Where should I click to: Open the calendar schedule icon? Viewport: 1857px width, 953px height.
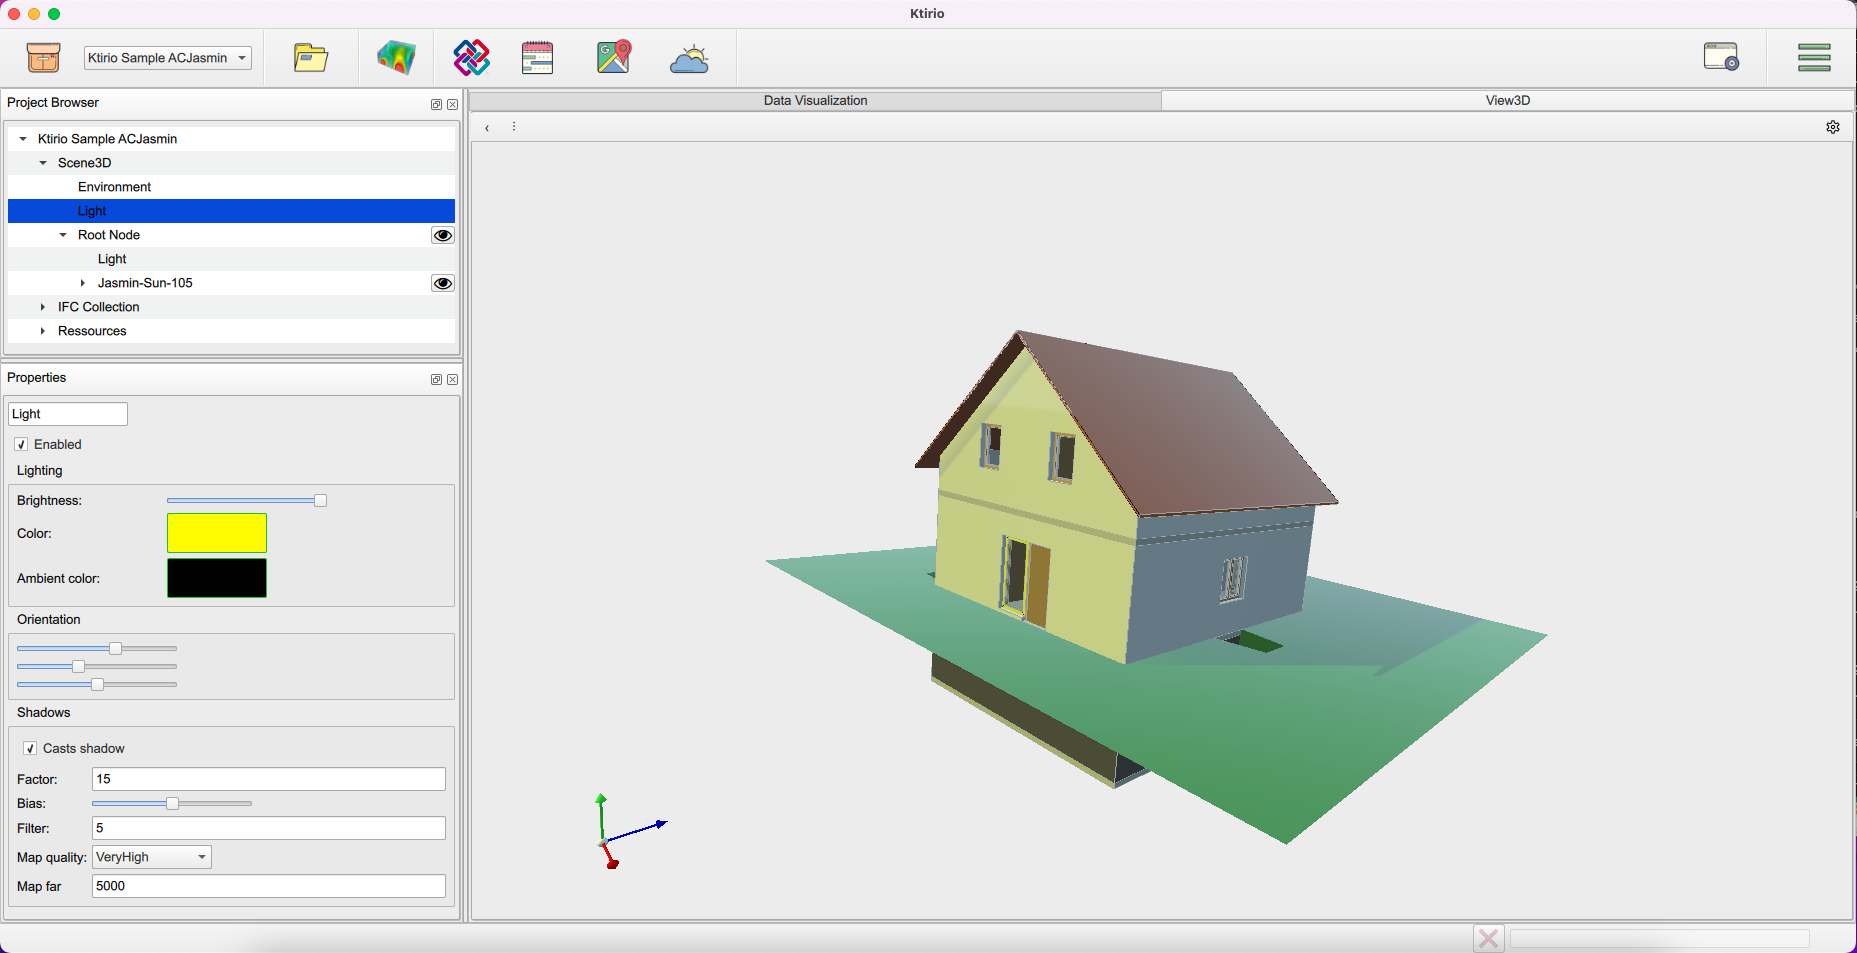pos(537,58)
